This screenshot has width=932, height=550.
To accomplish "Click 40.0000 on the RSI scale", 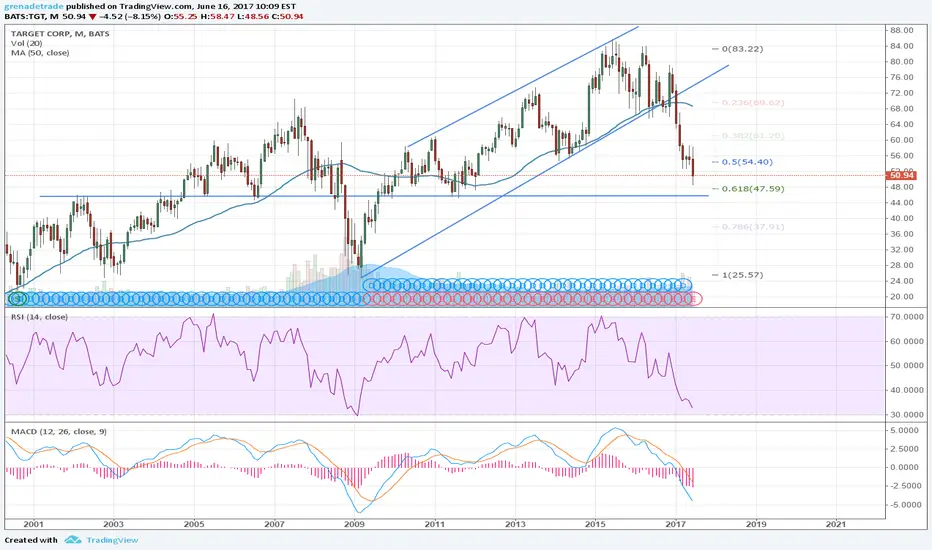I will point(905,390).
